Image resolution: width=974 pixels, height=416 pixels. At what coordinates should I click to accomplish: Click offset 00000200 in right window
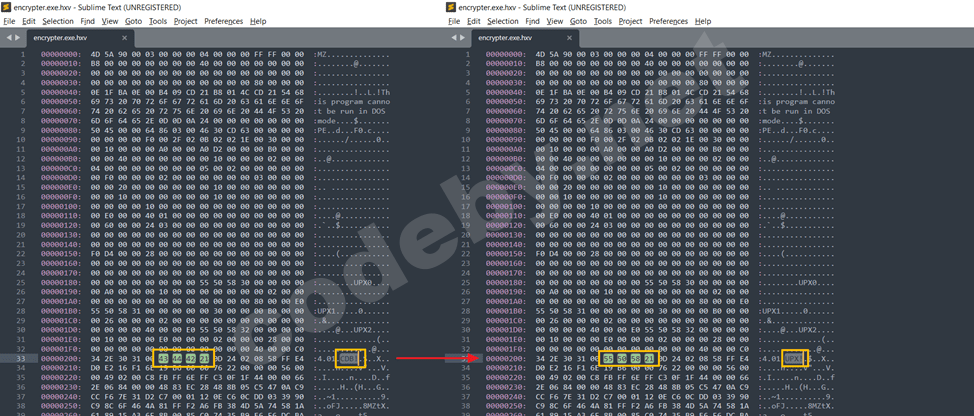pyautogui.click(x=505, y=359)
